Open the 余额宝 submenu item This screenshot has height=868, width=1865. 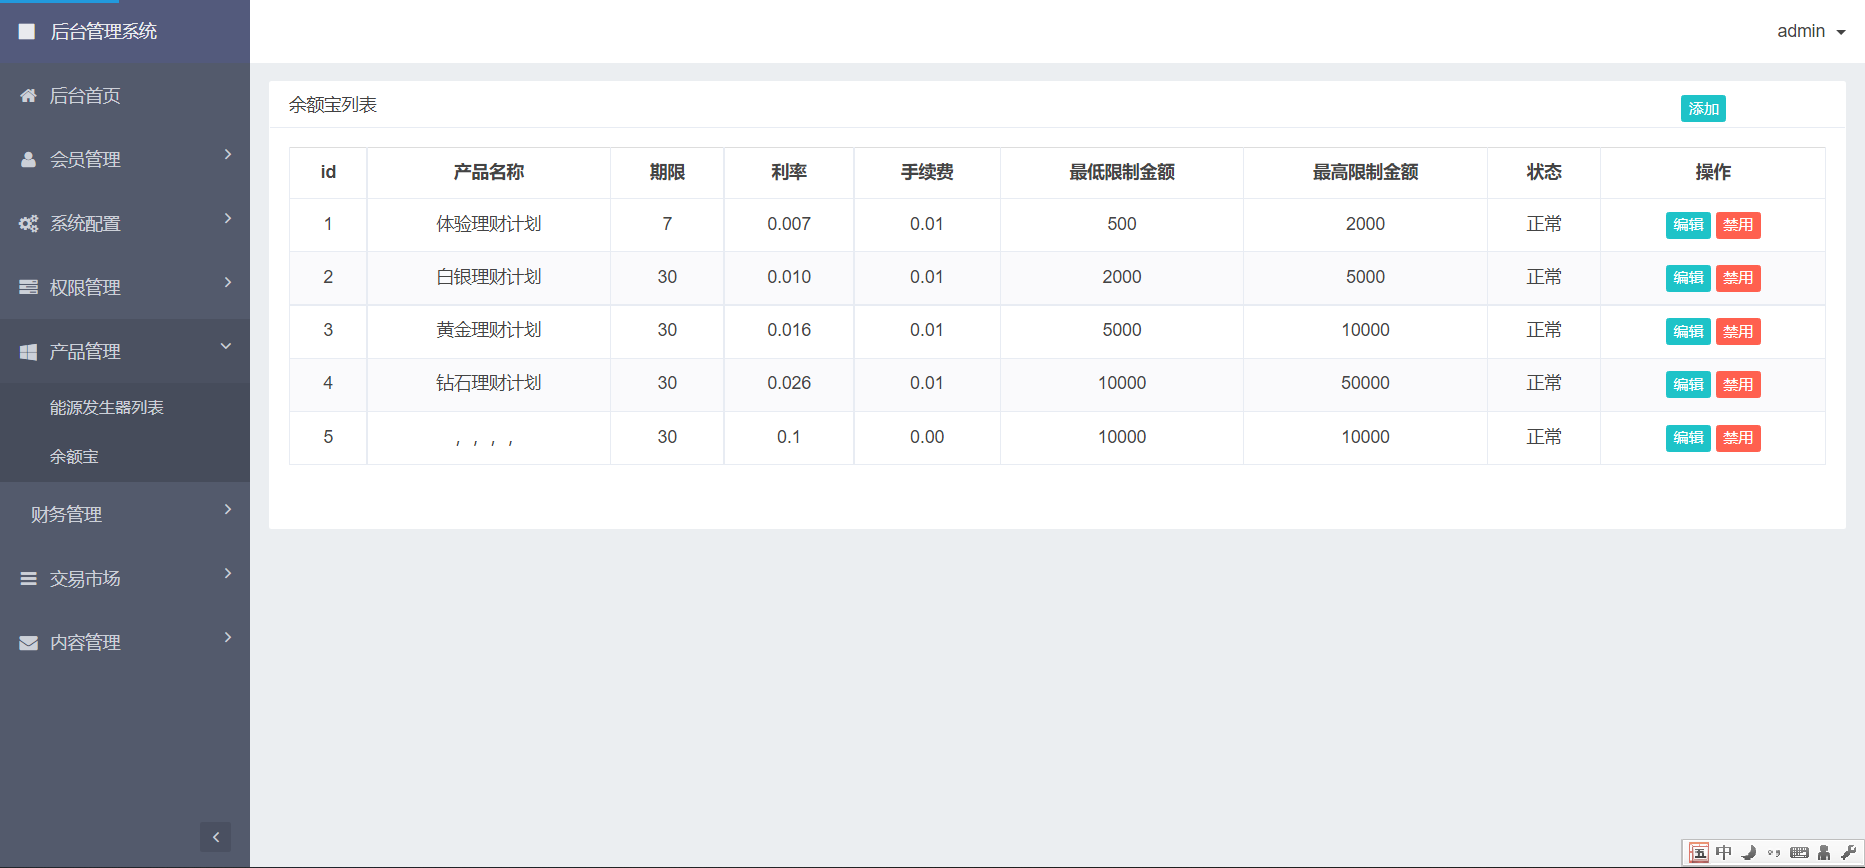click(74, 457)
